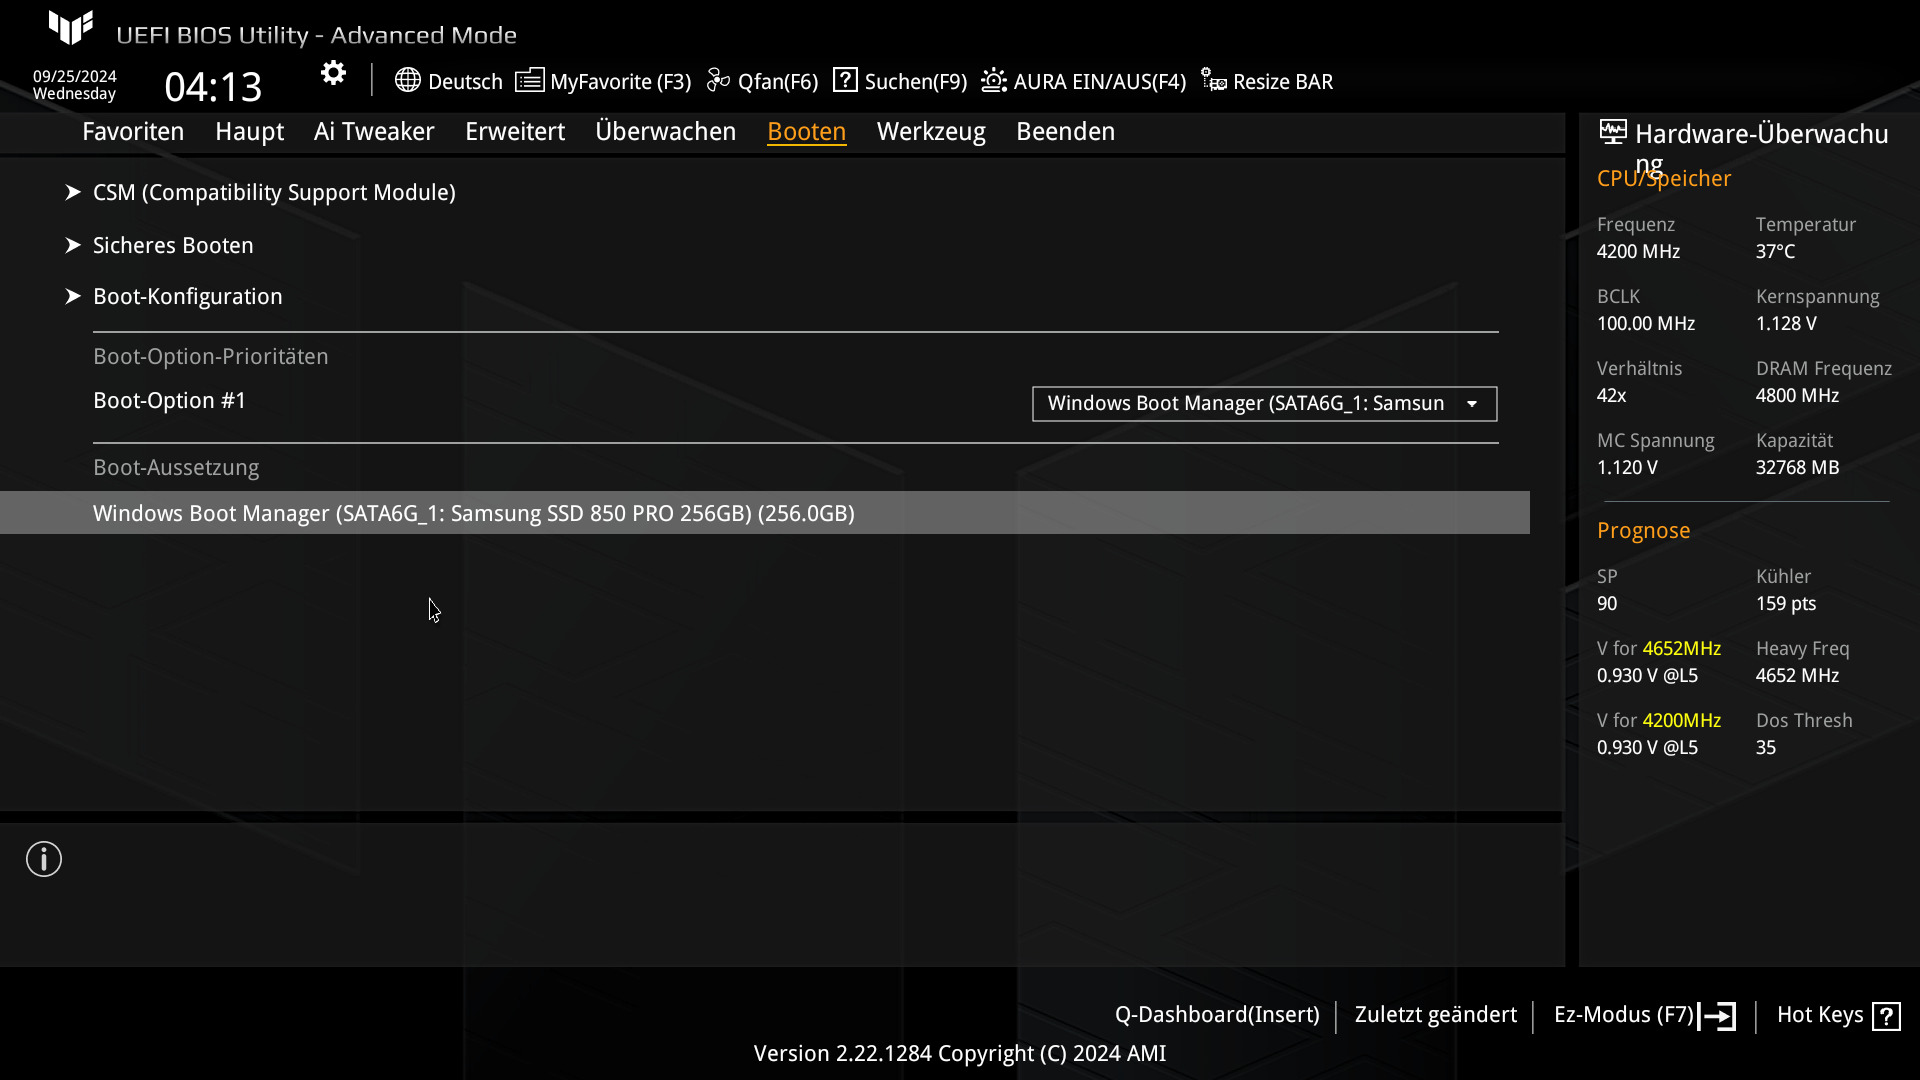Click the Q-Dashboard (Insert) button
1920x1080 pixels.
coord(1216,1014)
